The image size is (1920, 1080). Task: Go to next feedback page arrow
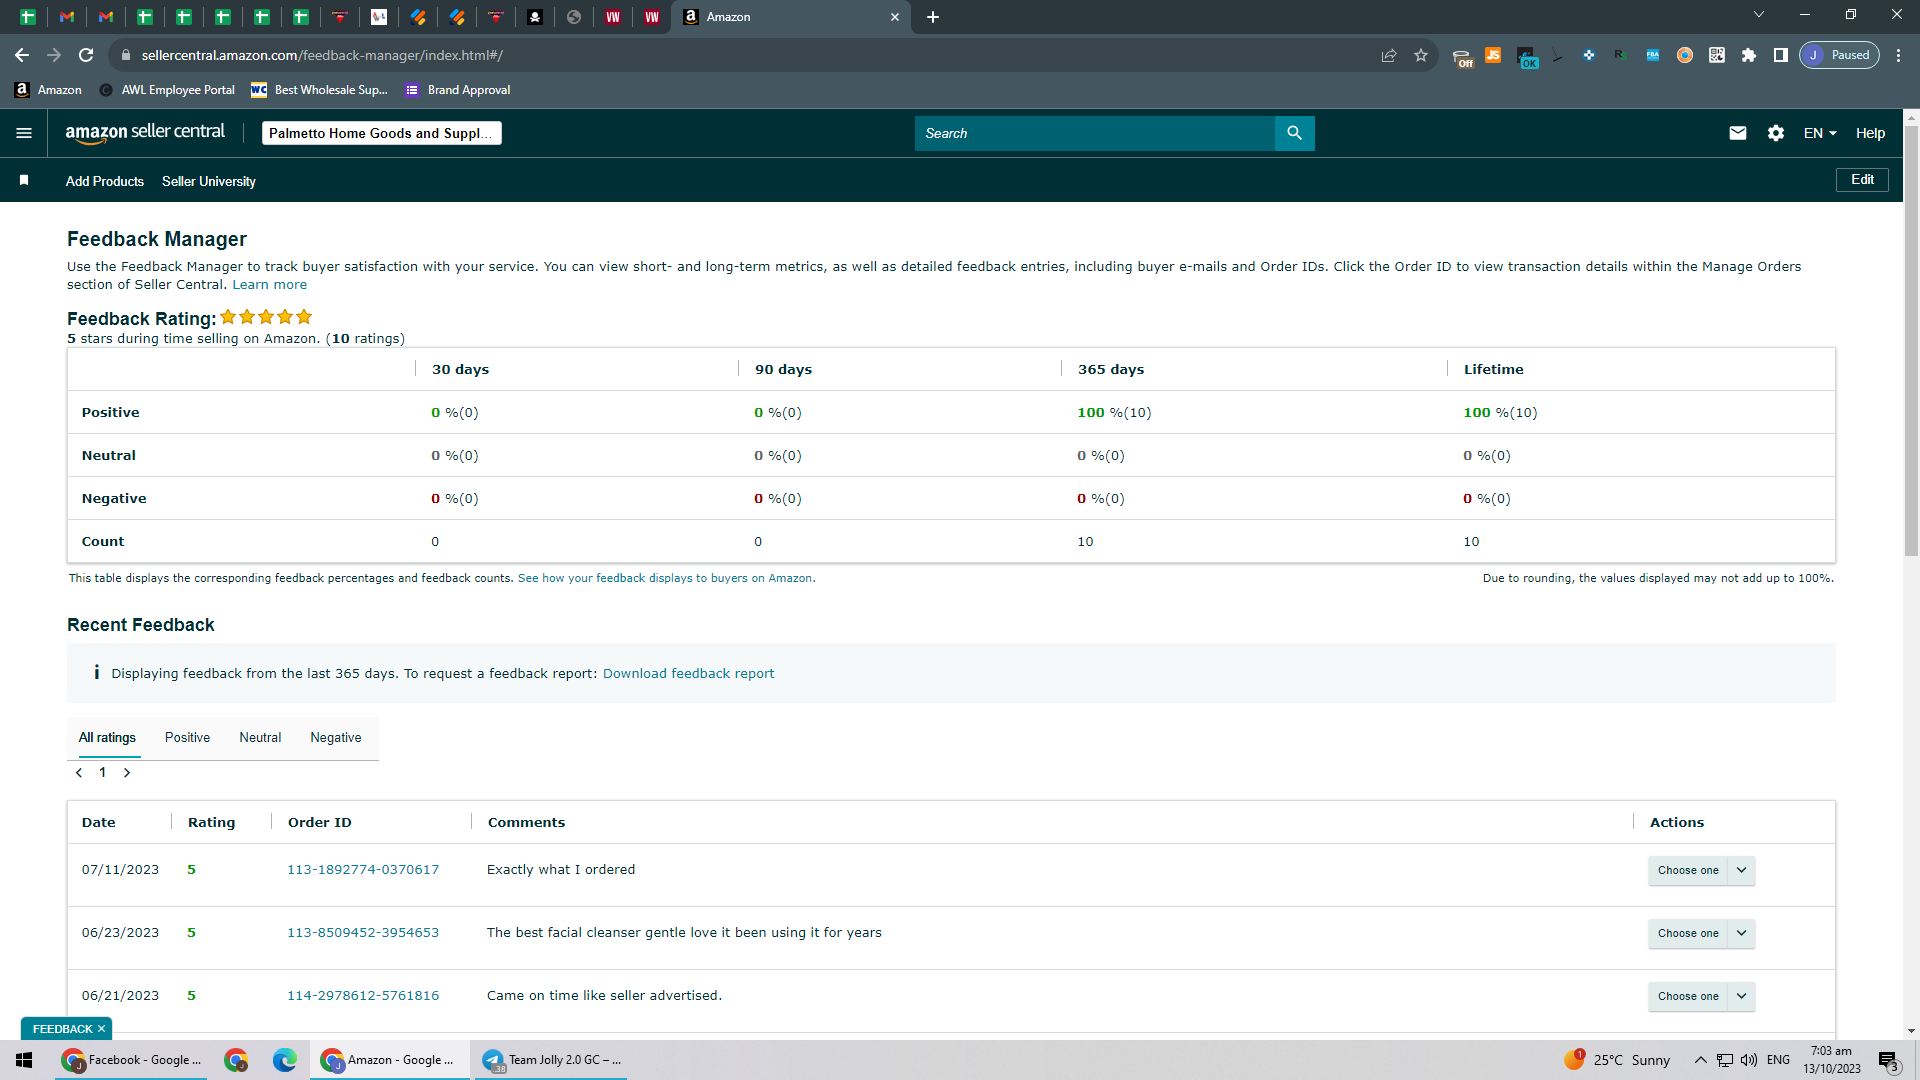pyautogui.click(x=127, y=772)
